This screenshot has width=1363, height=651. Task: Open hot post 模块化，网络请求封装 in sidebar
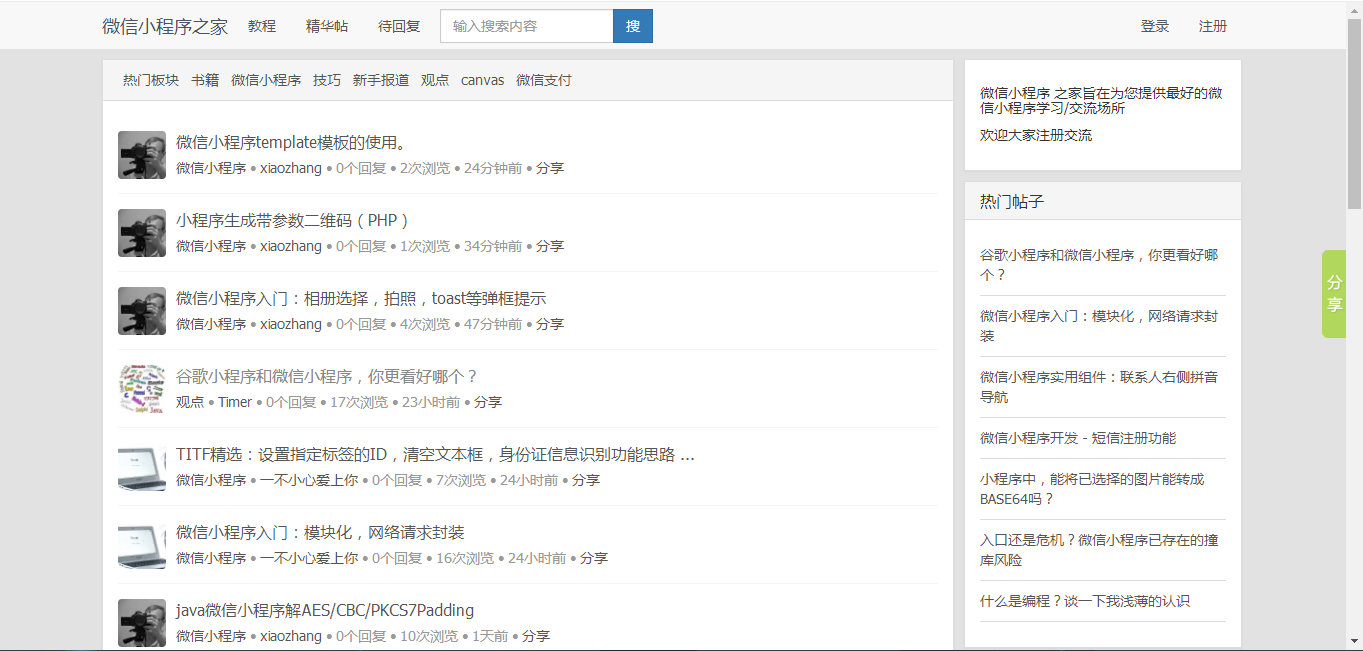(1099, 326)
